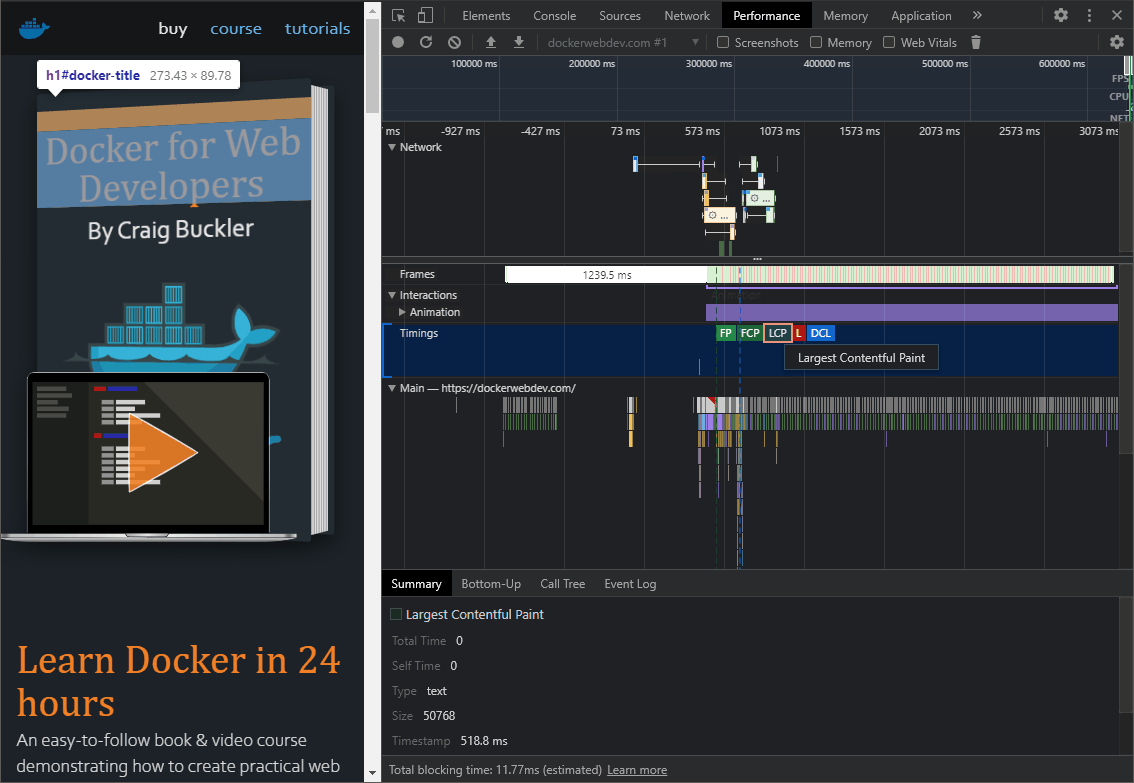The width and height of the screenshot is (1134, 783).
Task: Click the Learn more link
Action: coord(637,770)
